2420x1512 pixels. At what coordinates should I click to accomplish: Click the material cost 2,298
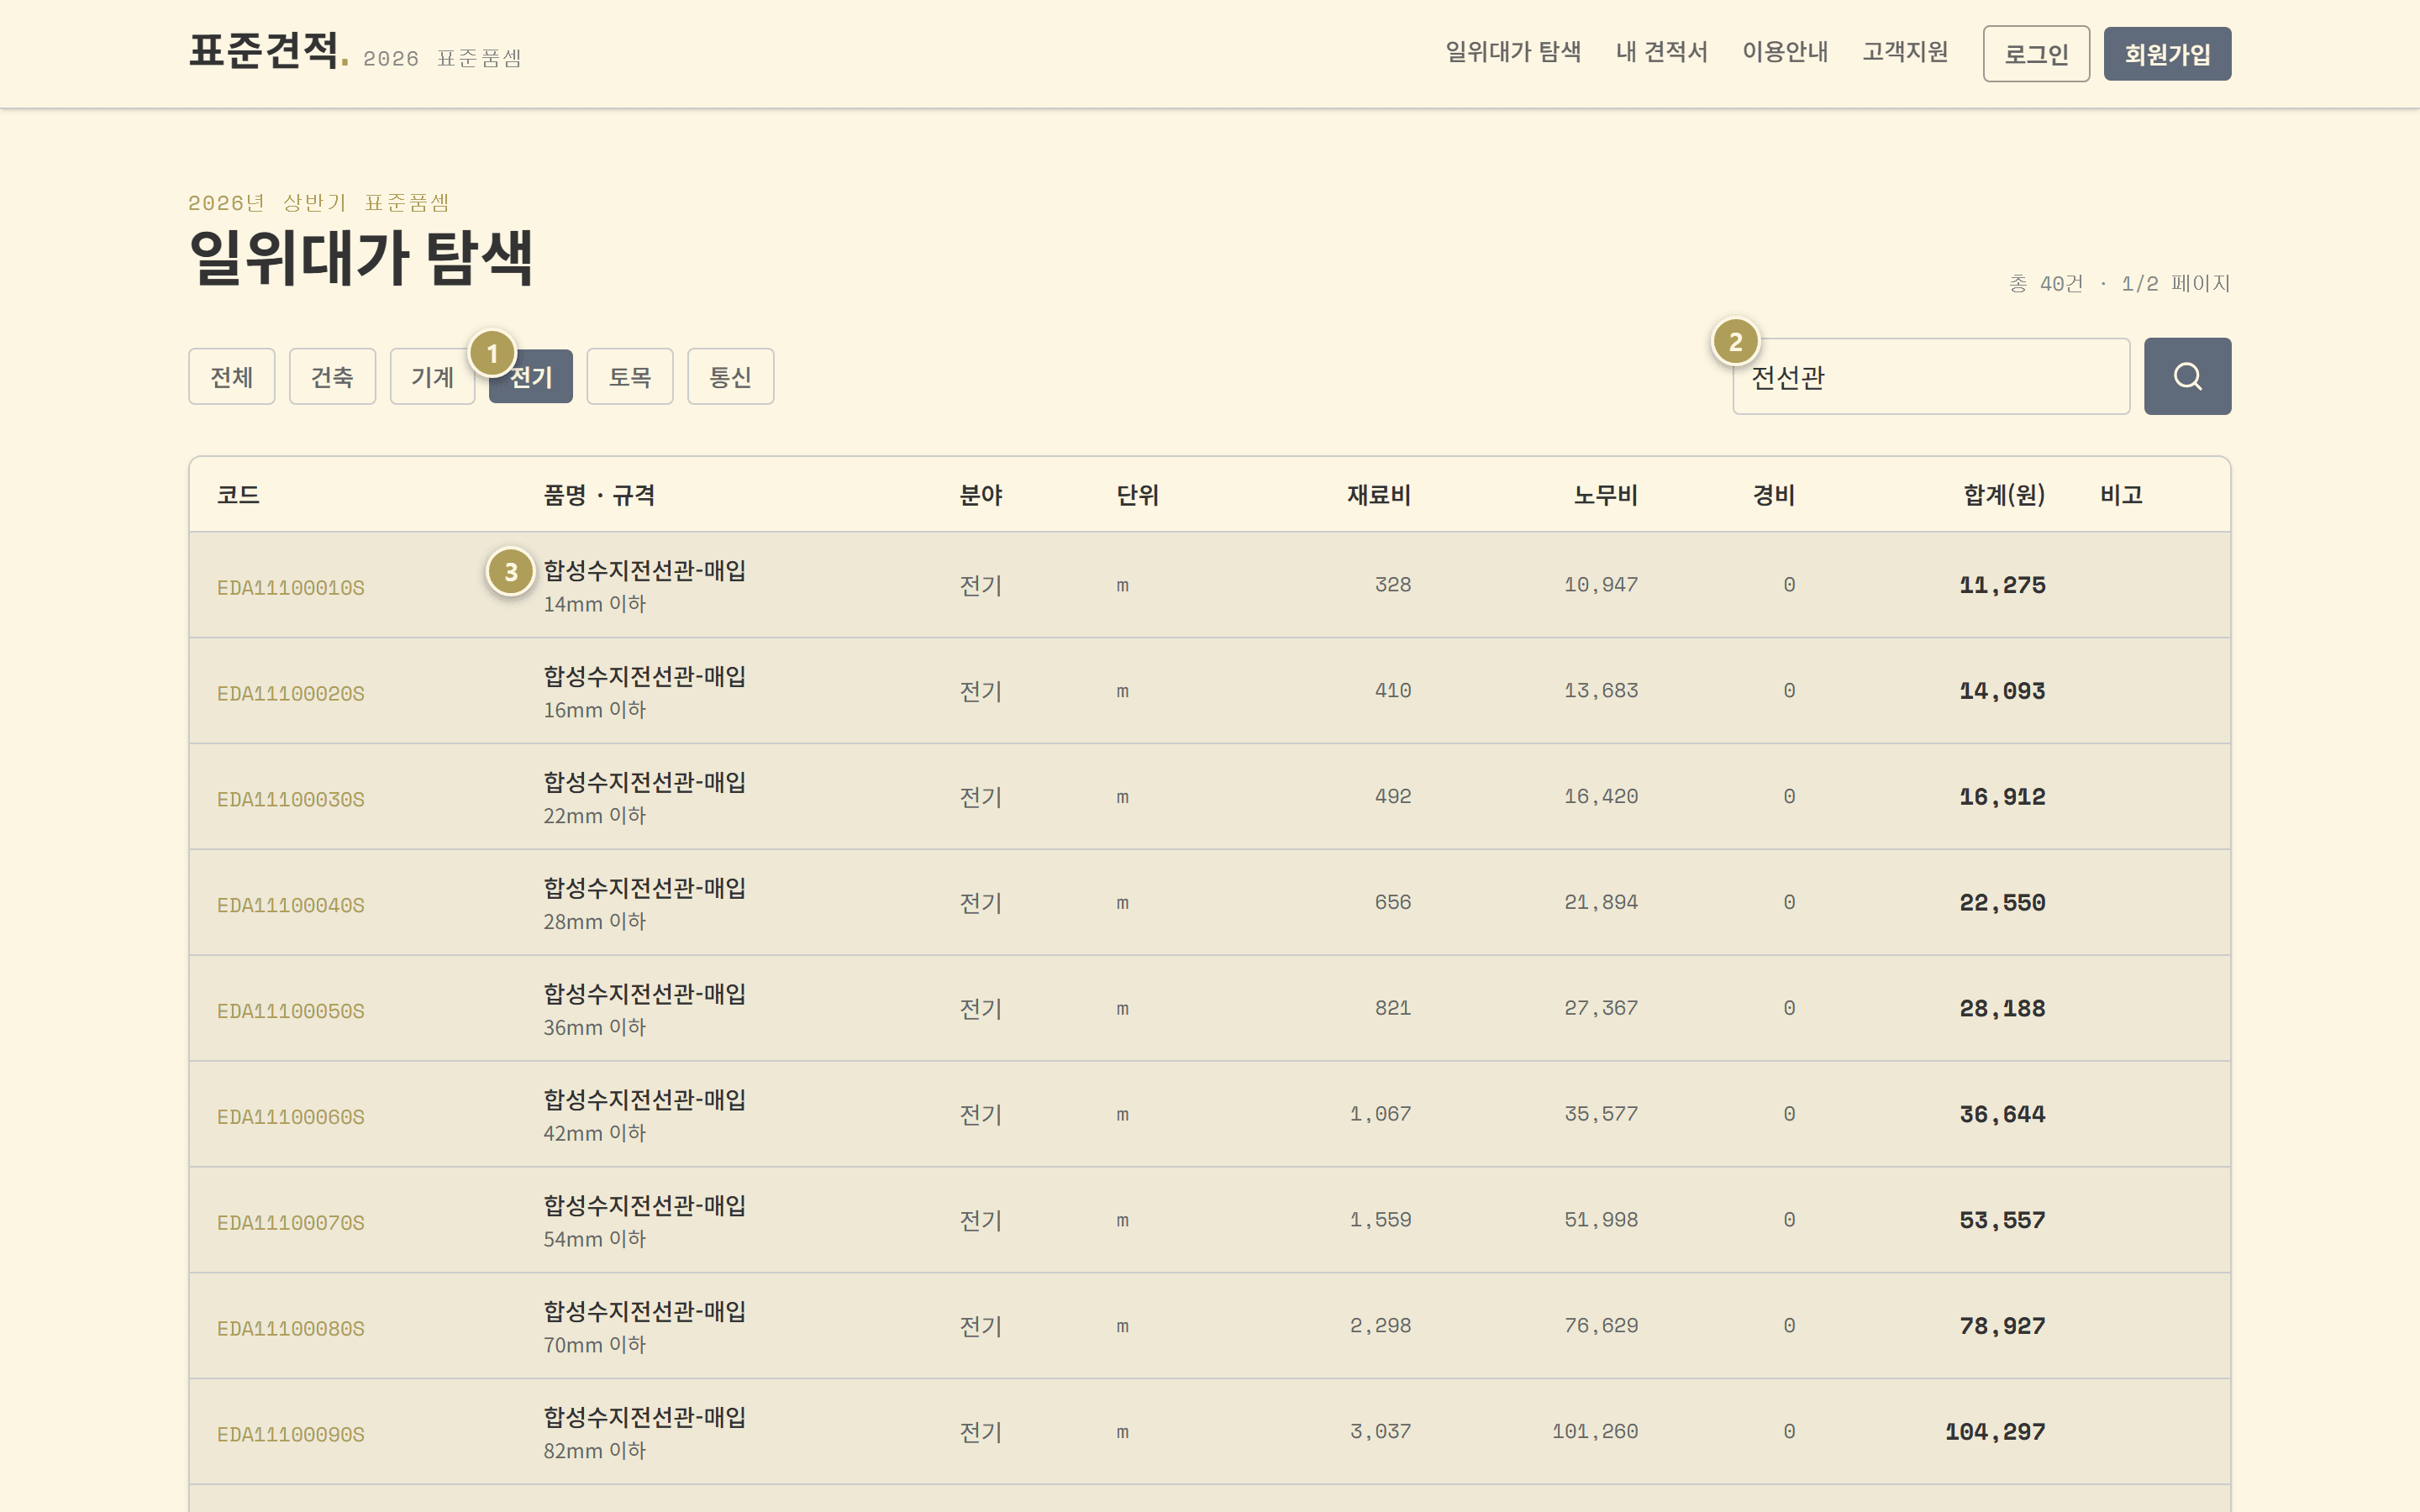pos(1380,1326)
